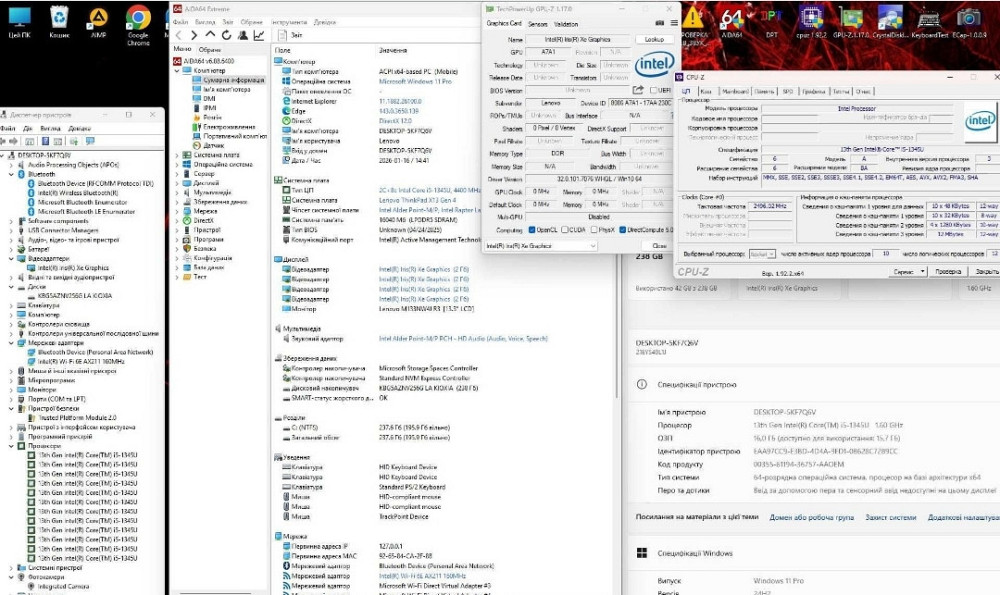Switch to the Mainboard tab in CPU-Z
This screenshot has width=1000, height=595.
[734, 91]
